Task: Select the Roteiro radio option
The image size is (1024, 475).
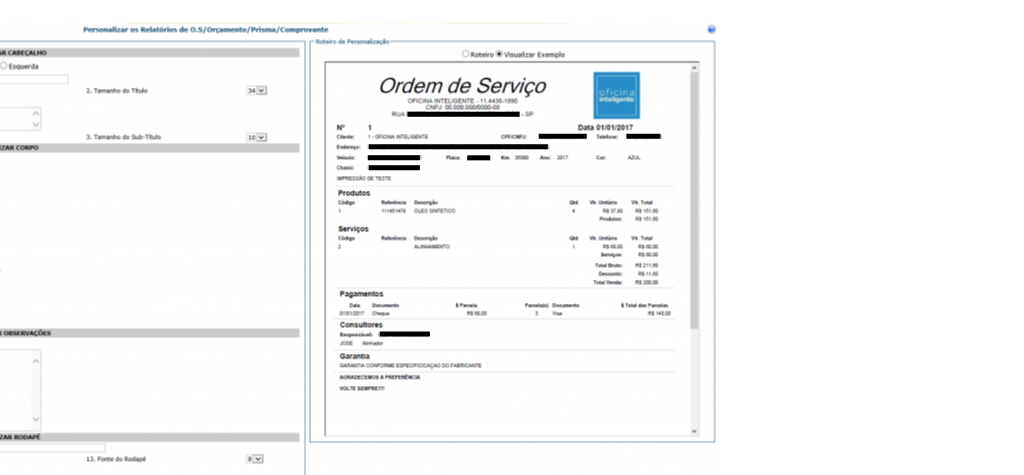Action: (x=466, y=54)
